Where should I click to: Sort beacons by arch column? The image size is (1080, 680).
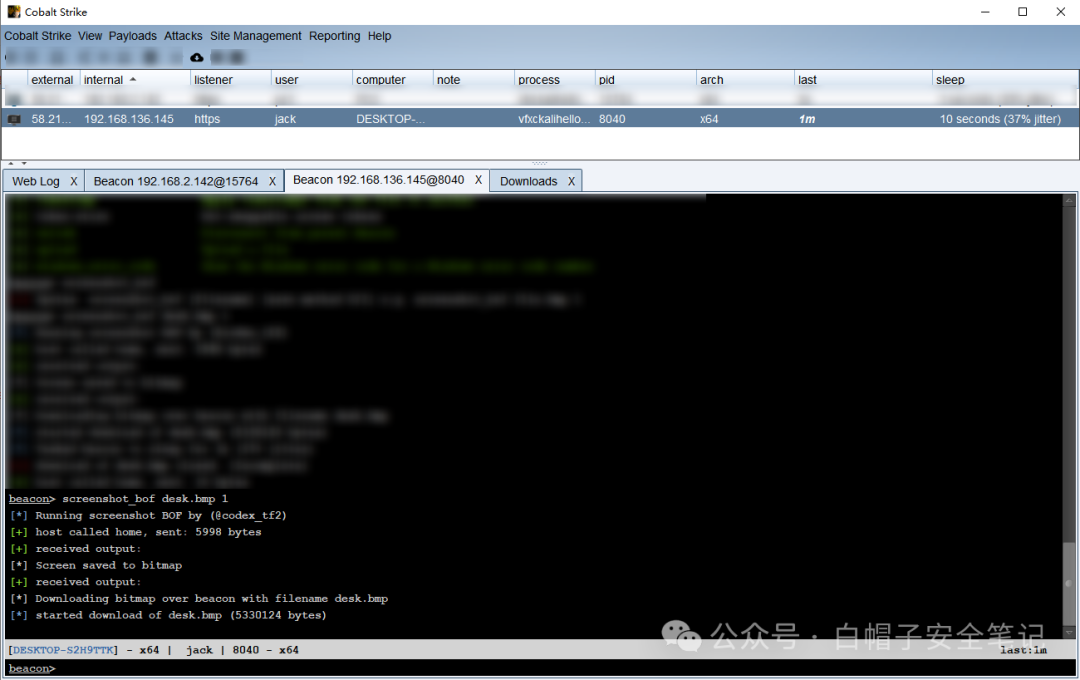[745, 80]
